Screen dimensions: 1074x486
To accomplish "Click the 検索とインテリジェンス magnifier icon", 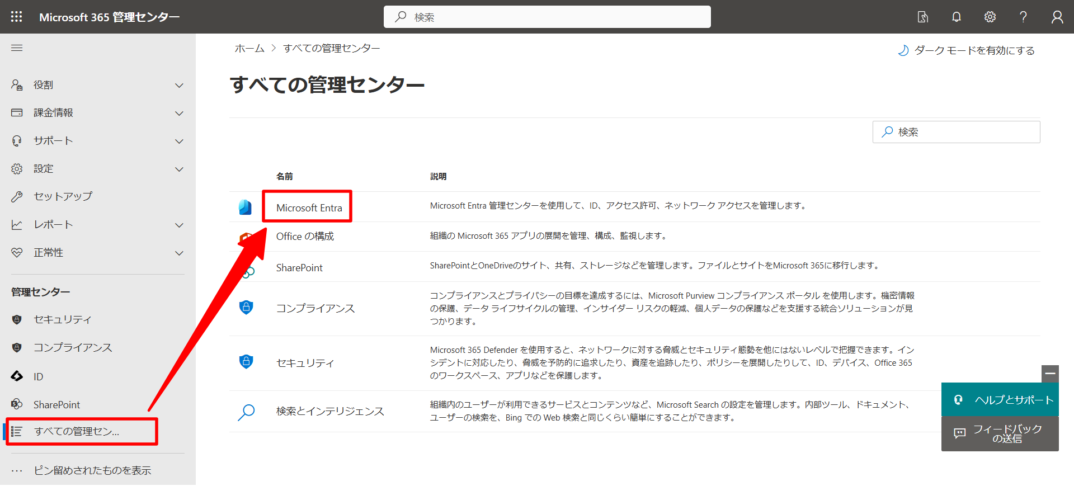I will click(x=246, y=412).
